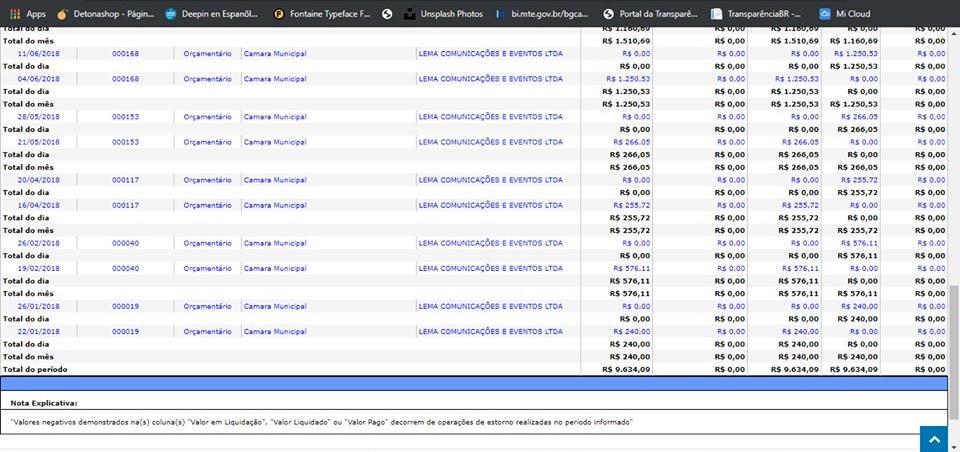
Task: Click LEMA COMUNICAÇÕES link in 22/01/2018 row
Action: pos(490,331)
